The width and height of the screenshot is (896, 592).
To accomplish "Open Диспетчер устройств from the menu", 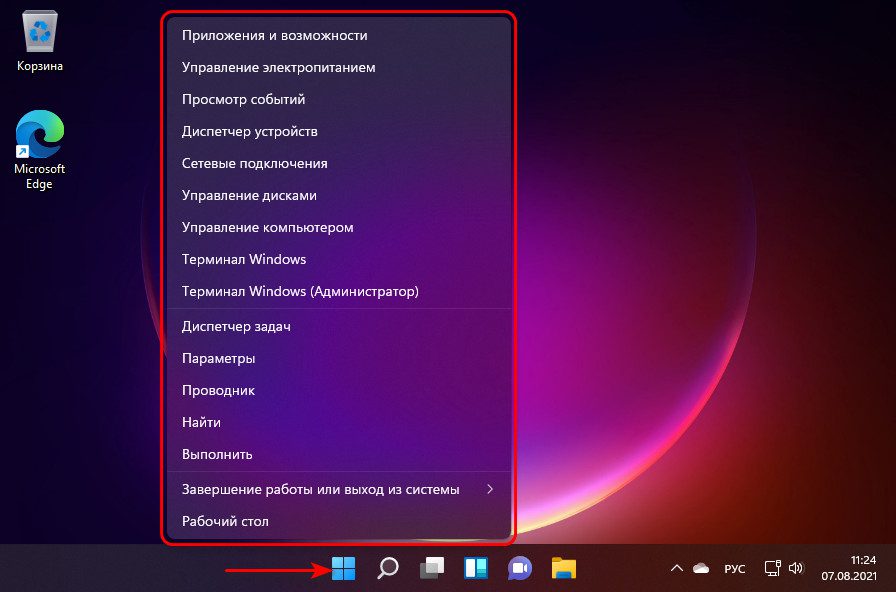I will click(339, 131).
